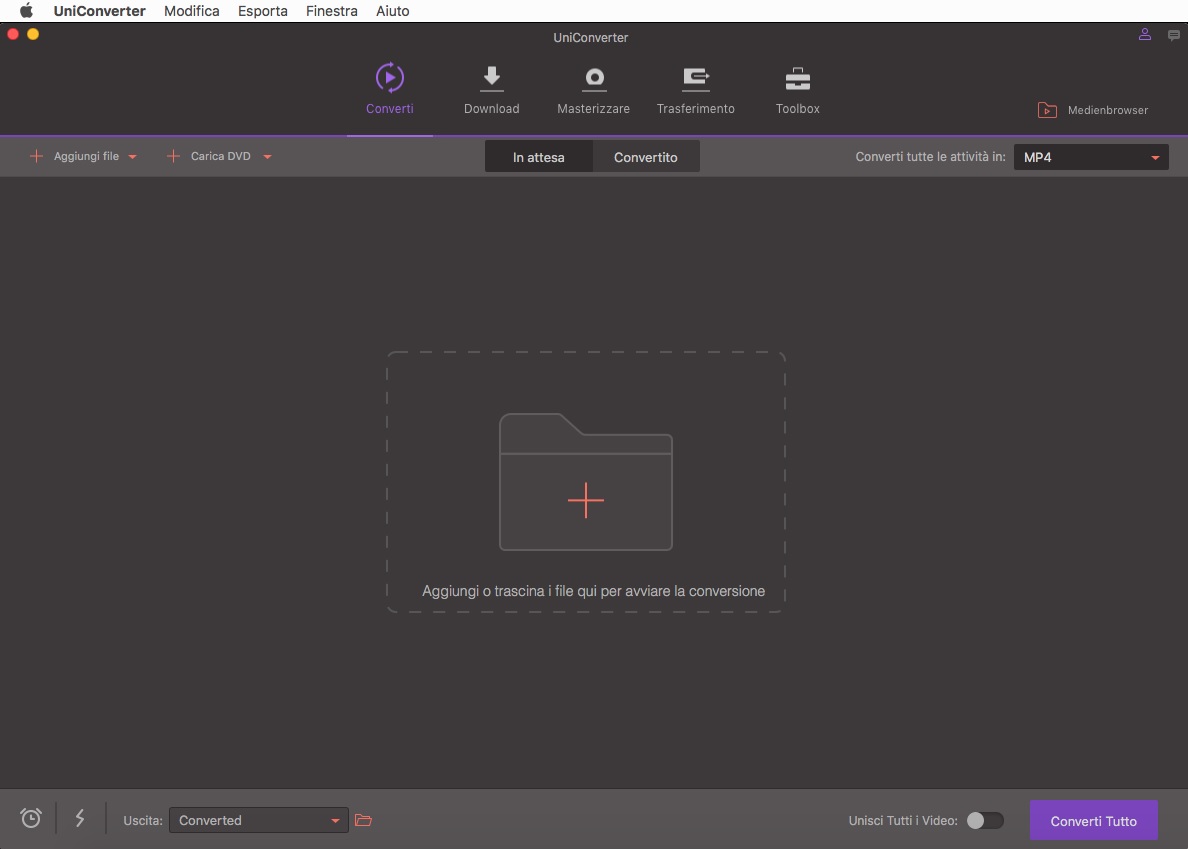Screen dimensions: 1188x849
Task: Open the MP4 output format dropdown
Action: [1091, 158]
